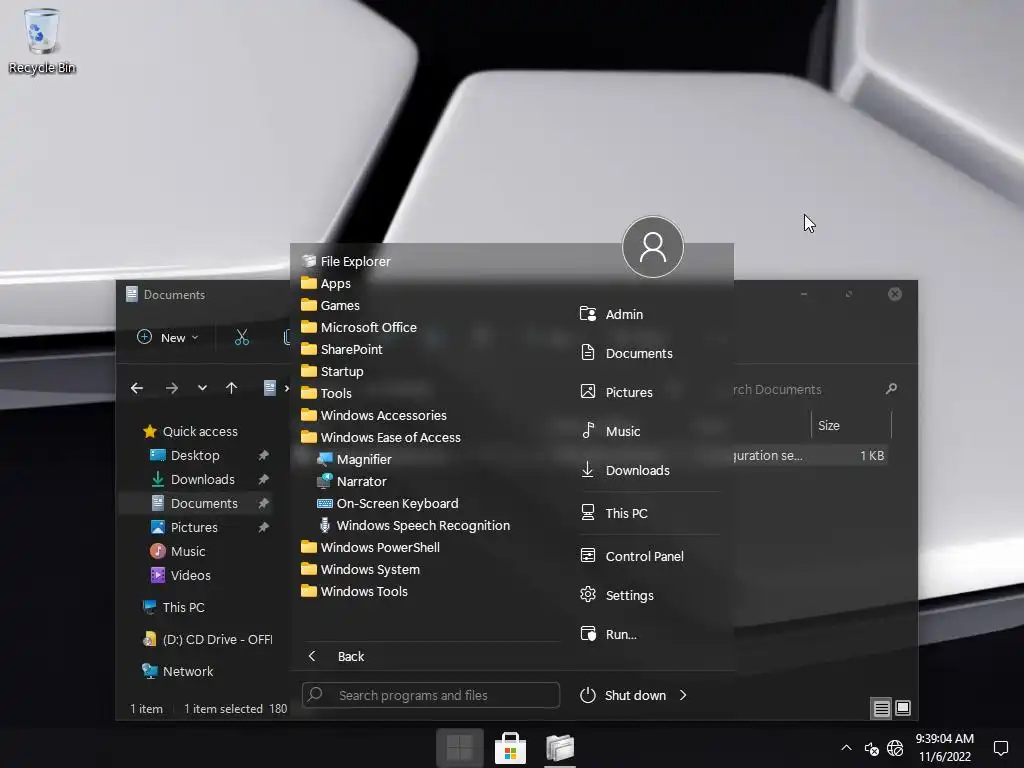
Task: Click pin icon beside Desktop sidebar entry
Action: tap(264, 456)
